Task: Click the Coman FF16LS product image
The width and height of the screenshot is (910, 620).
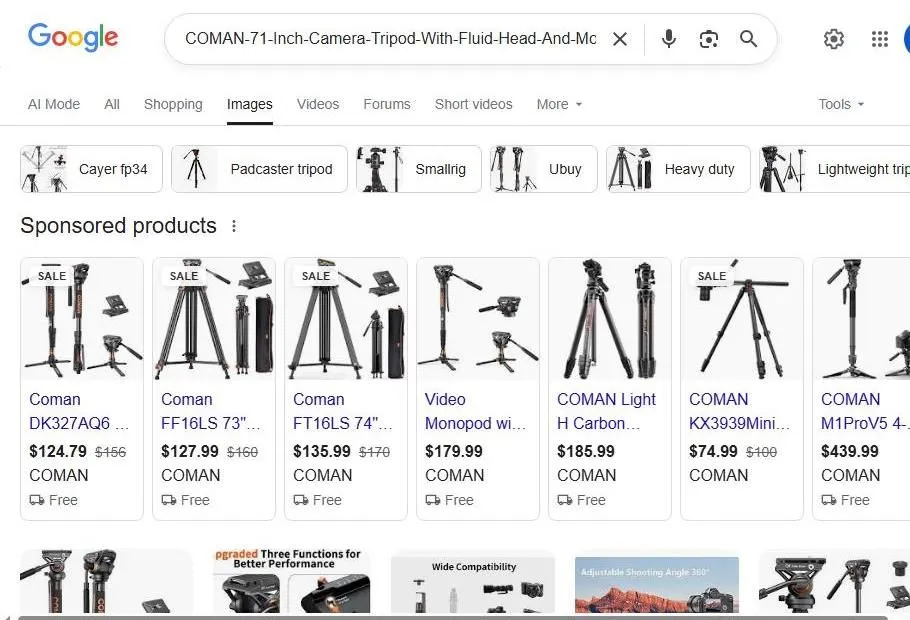Action: (214, 319)
